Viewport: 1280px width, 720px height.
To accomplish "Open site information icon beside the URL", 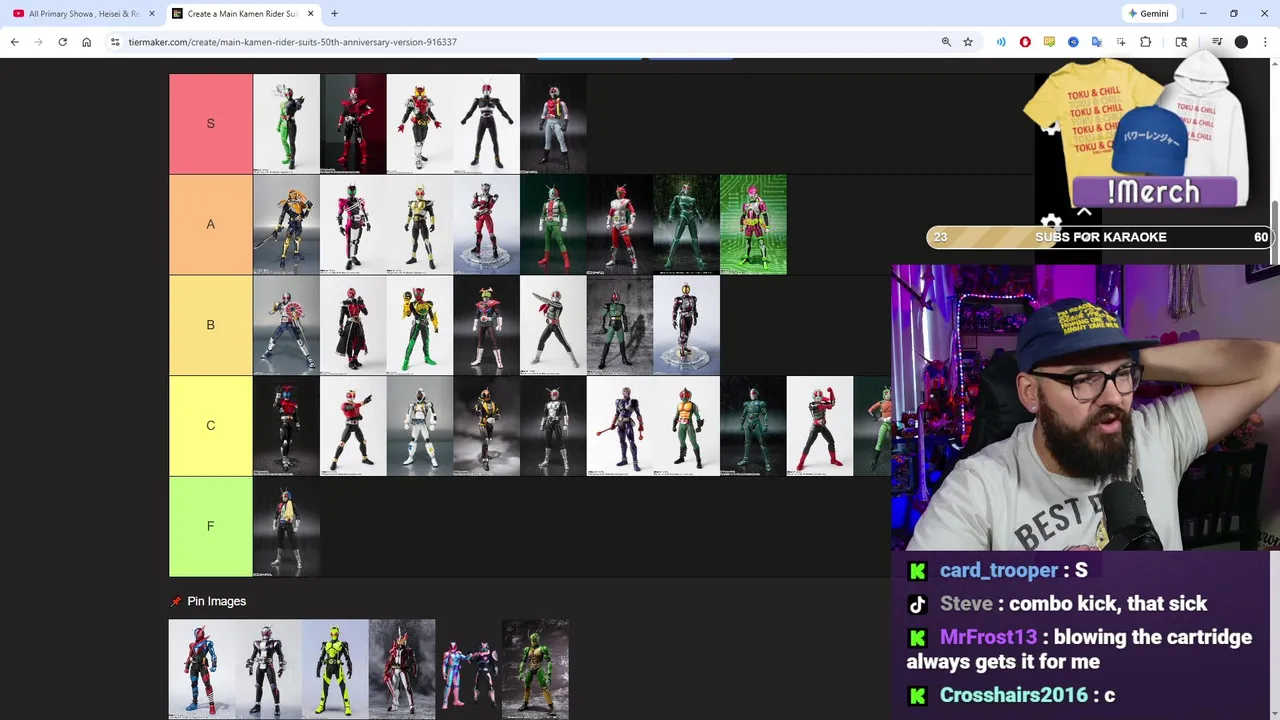I will pos(115,42).
